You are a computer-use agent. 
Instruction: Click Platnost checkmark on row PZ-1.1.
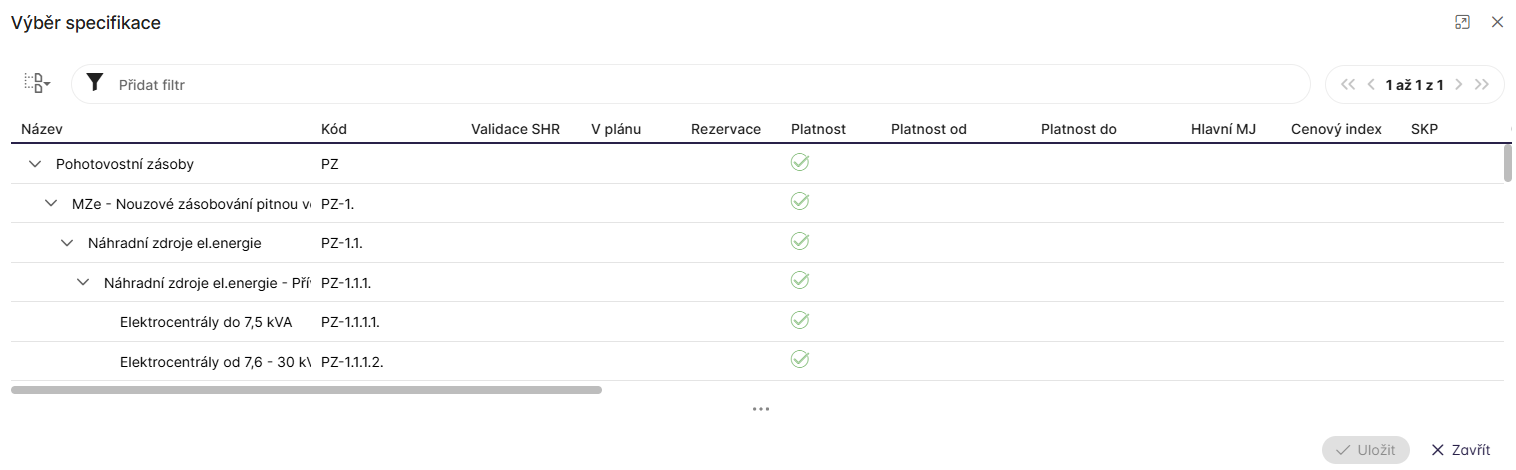tap(799, 241)
